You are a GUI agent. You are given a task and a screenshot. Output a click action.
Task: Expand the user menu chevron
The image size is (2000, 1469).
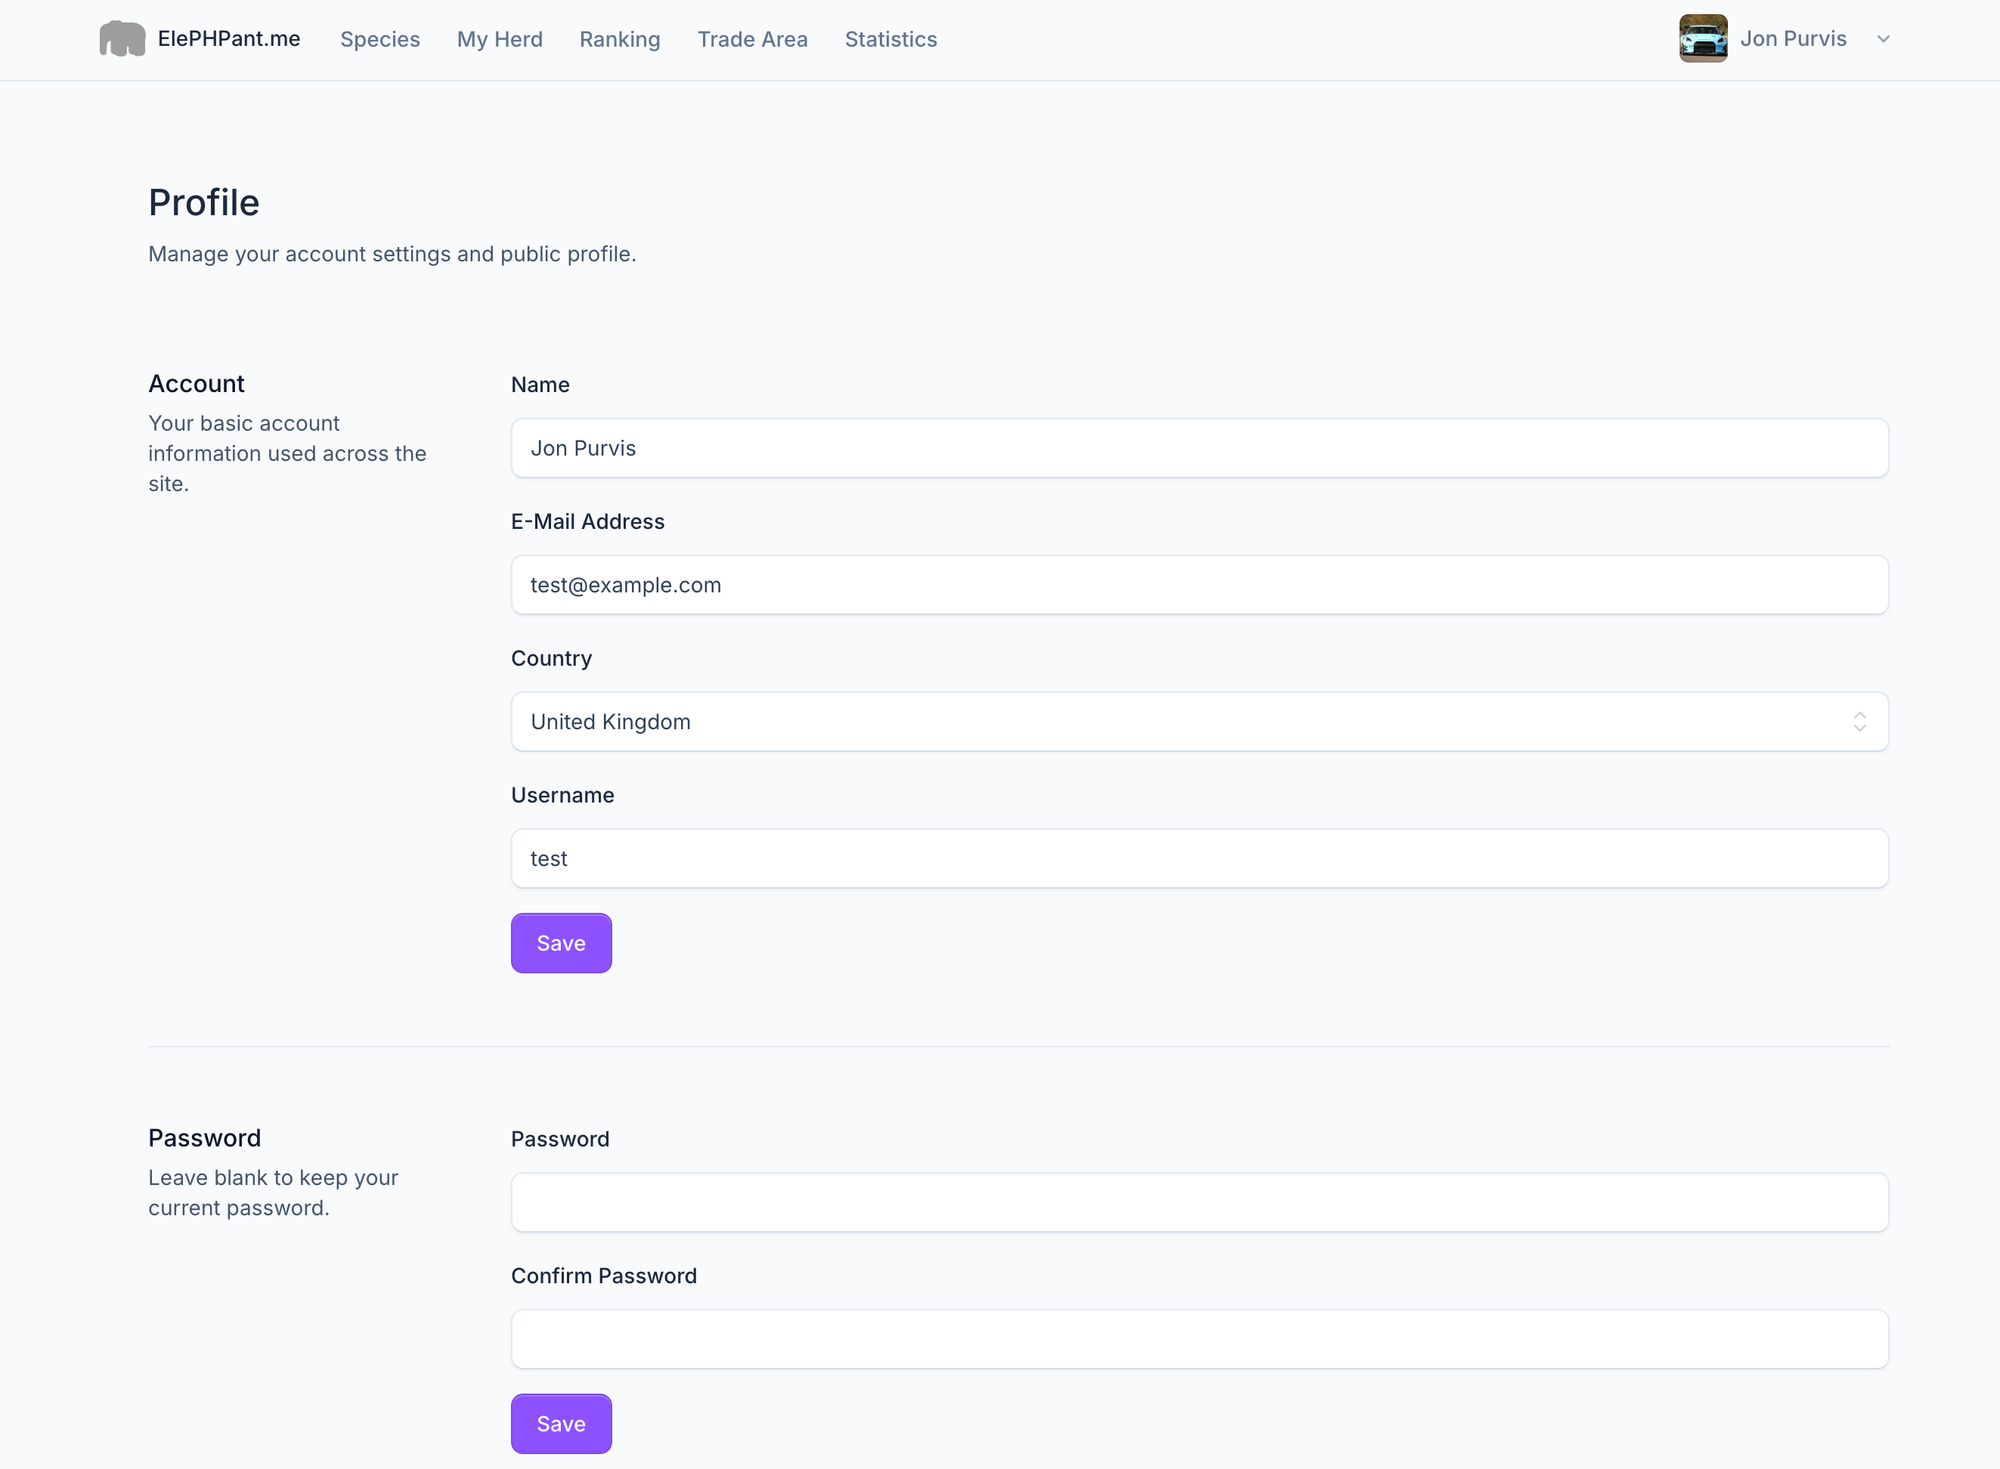coord(1883,39)
